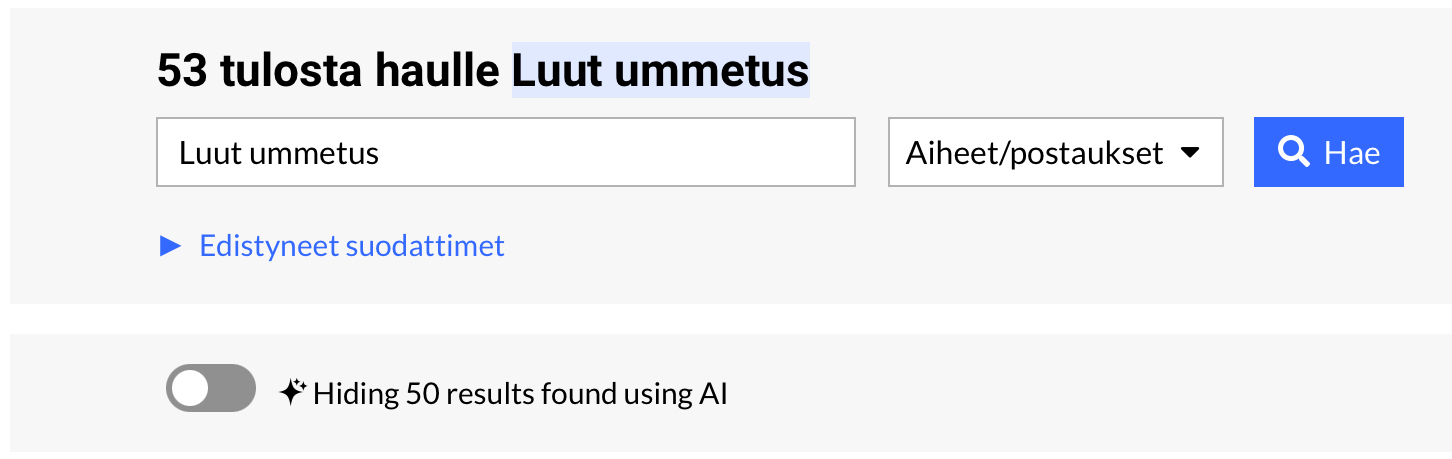The width and height of the screenshot is (1452, 459).
Task: Click the word 'AI' in the hiding-results label
Action: [x=712, y=394]
